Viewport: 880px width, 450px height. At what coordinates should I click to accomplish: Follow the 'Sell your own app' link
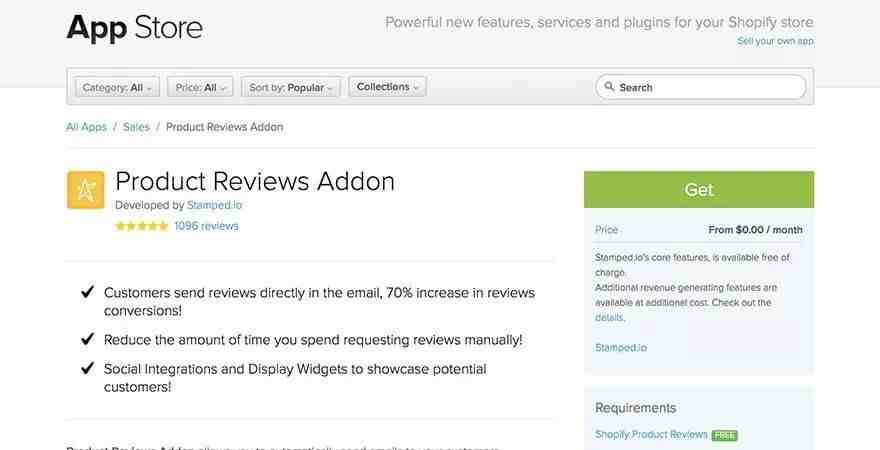(775, 41)
